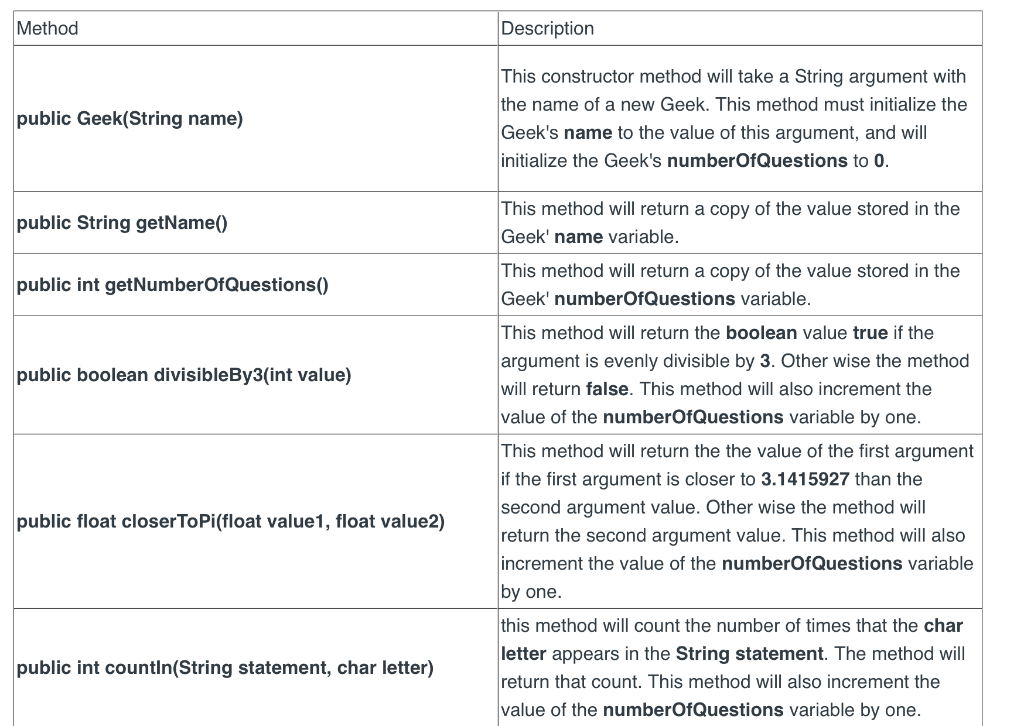The image size is (1024, 726).
Task: Click the bold 'char' word in countIn description
Action: pos(943,625)
